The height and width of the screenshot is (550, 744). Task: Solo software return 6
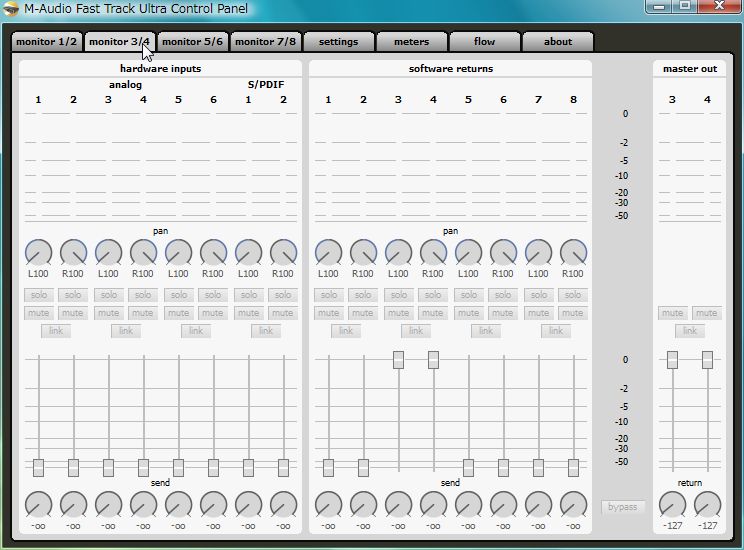503,295
